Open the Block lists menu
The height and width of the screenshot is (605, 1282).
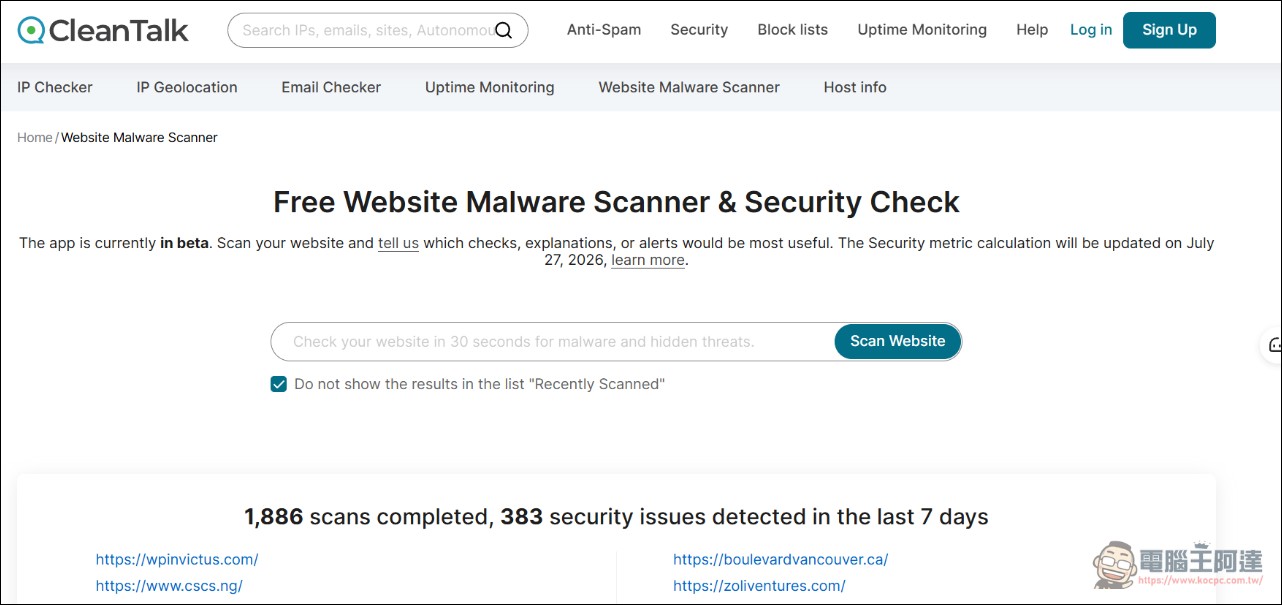(x=793, y=30)
